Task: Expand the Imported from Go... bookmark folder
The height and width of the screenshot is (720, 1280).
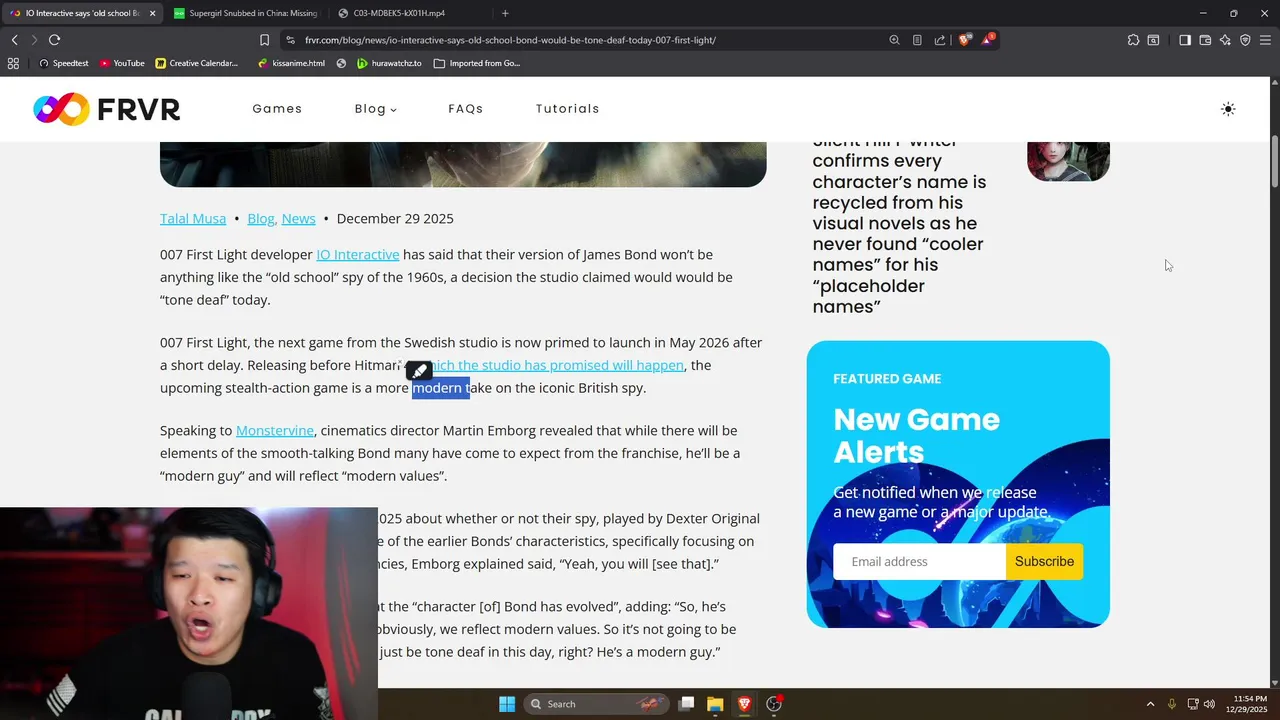Action: pos(477,63)
